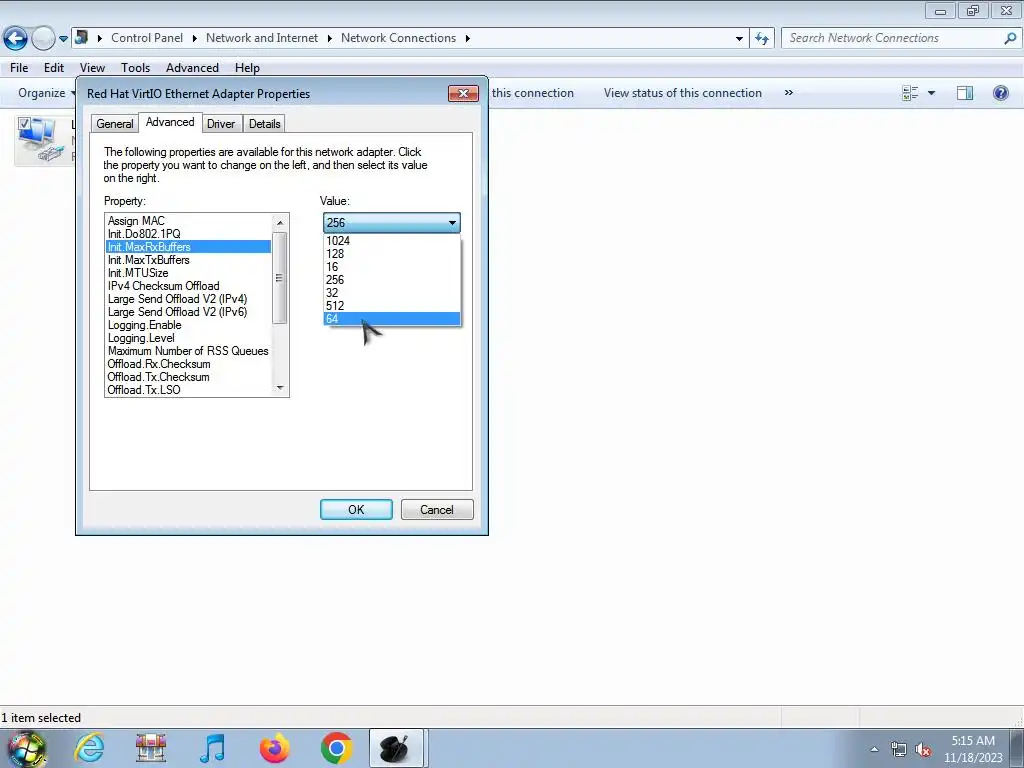Click the Refresh button beside the address bar

pyautogui.click(x=762, y=39)
